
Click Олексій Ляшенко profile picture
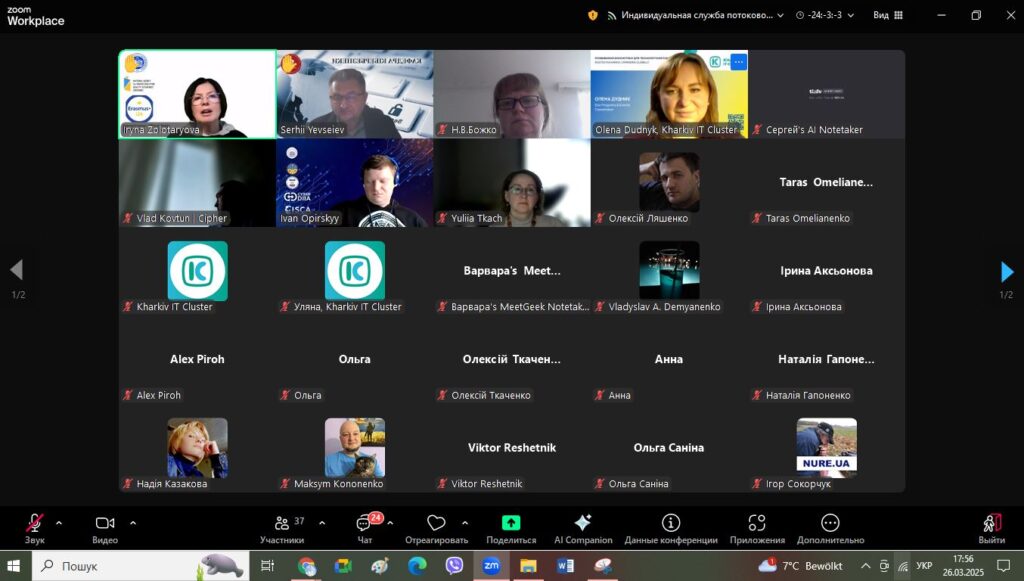669,182
